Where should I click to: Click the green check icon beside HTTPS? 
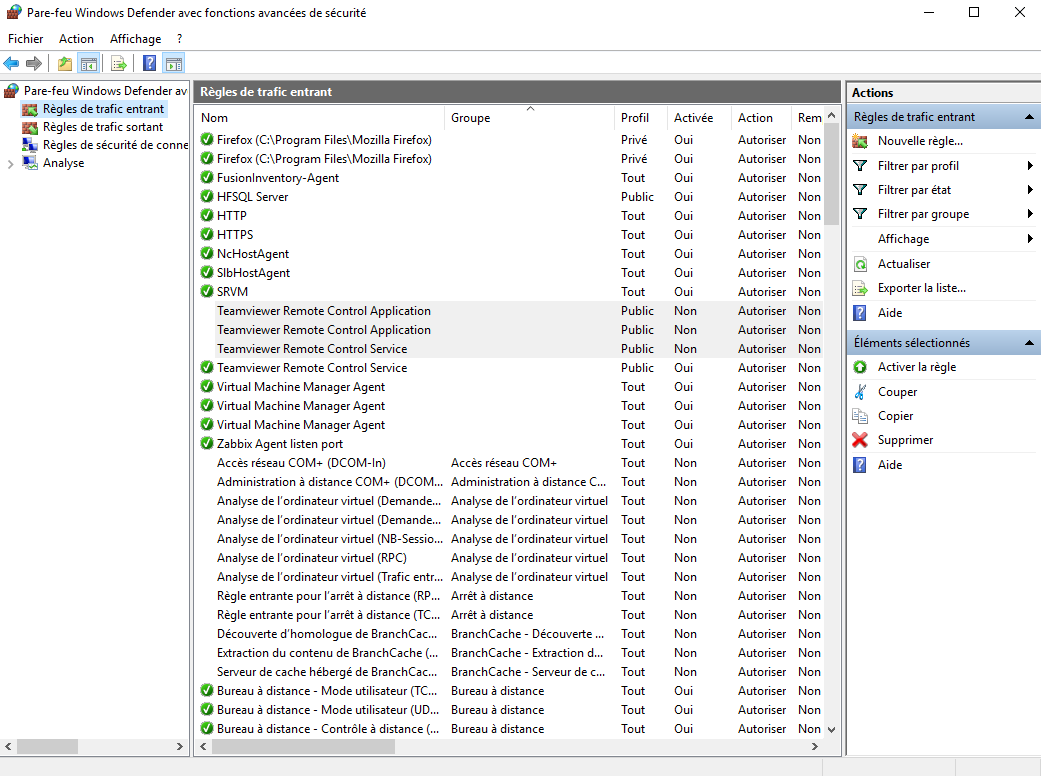[x=207, y=234]
